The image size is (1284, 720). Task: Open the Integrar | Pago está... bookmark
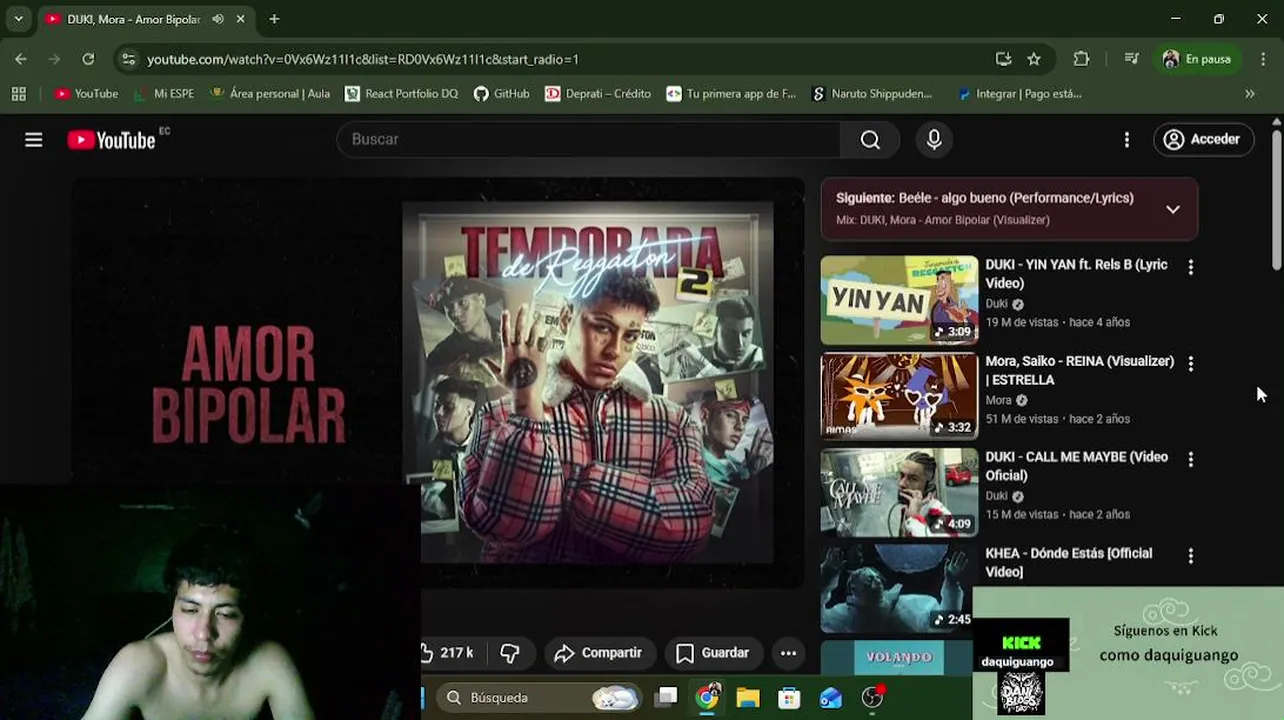(x=1019, y=94)
